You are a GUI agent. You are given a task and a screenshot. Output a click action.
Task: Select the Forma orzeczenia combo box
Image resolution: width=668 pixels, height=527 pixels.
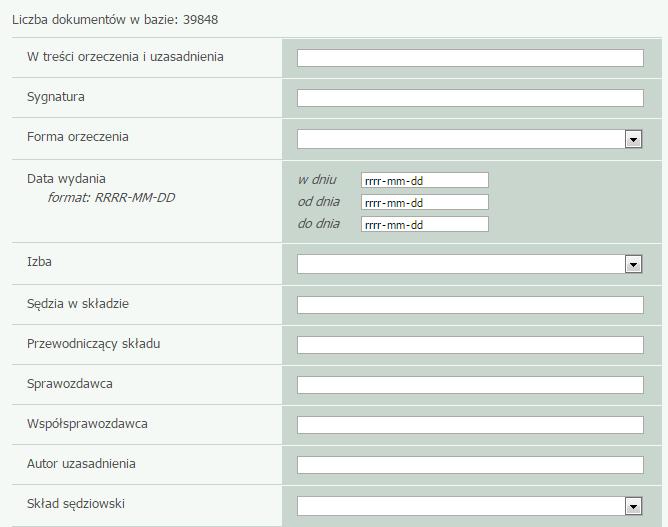pos(470,139)
